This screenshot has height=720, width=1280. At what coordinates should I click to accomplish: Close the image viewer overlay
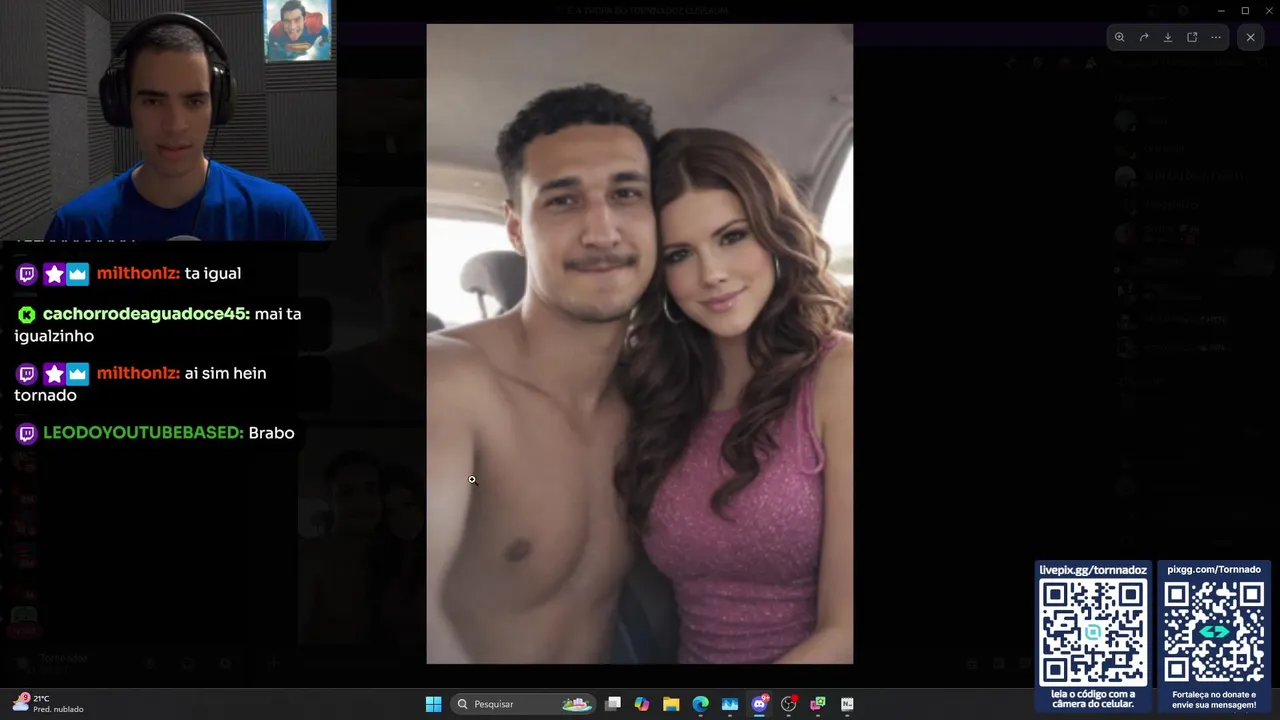click(1250, 37)
